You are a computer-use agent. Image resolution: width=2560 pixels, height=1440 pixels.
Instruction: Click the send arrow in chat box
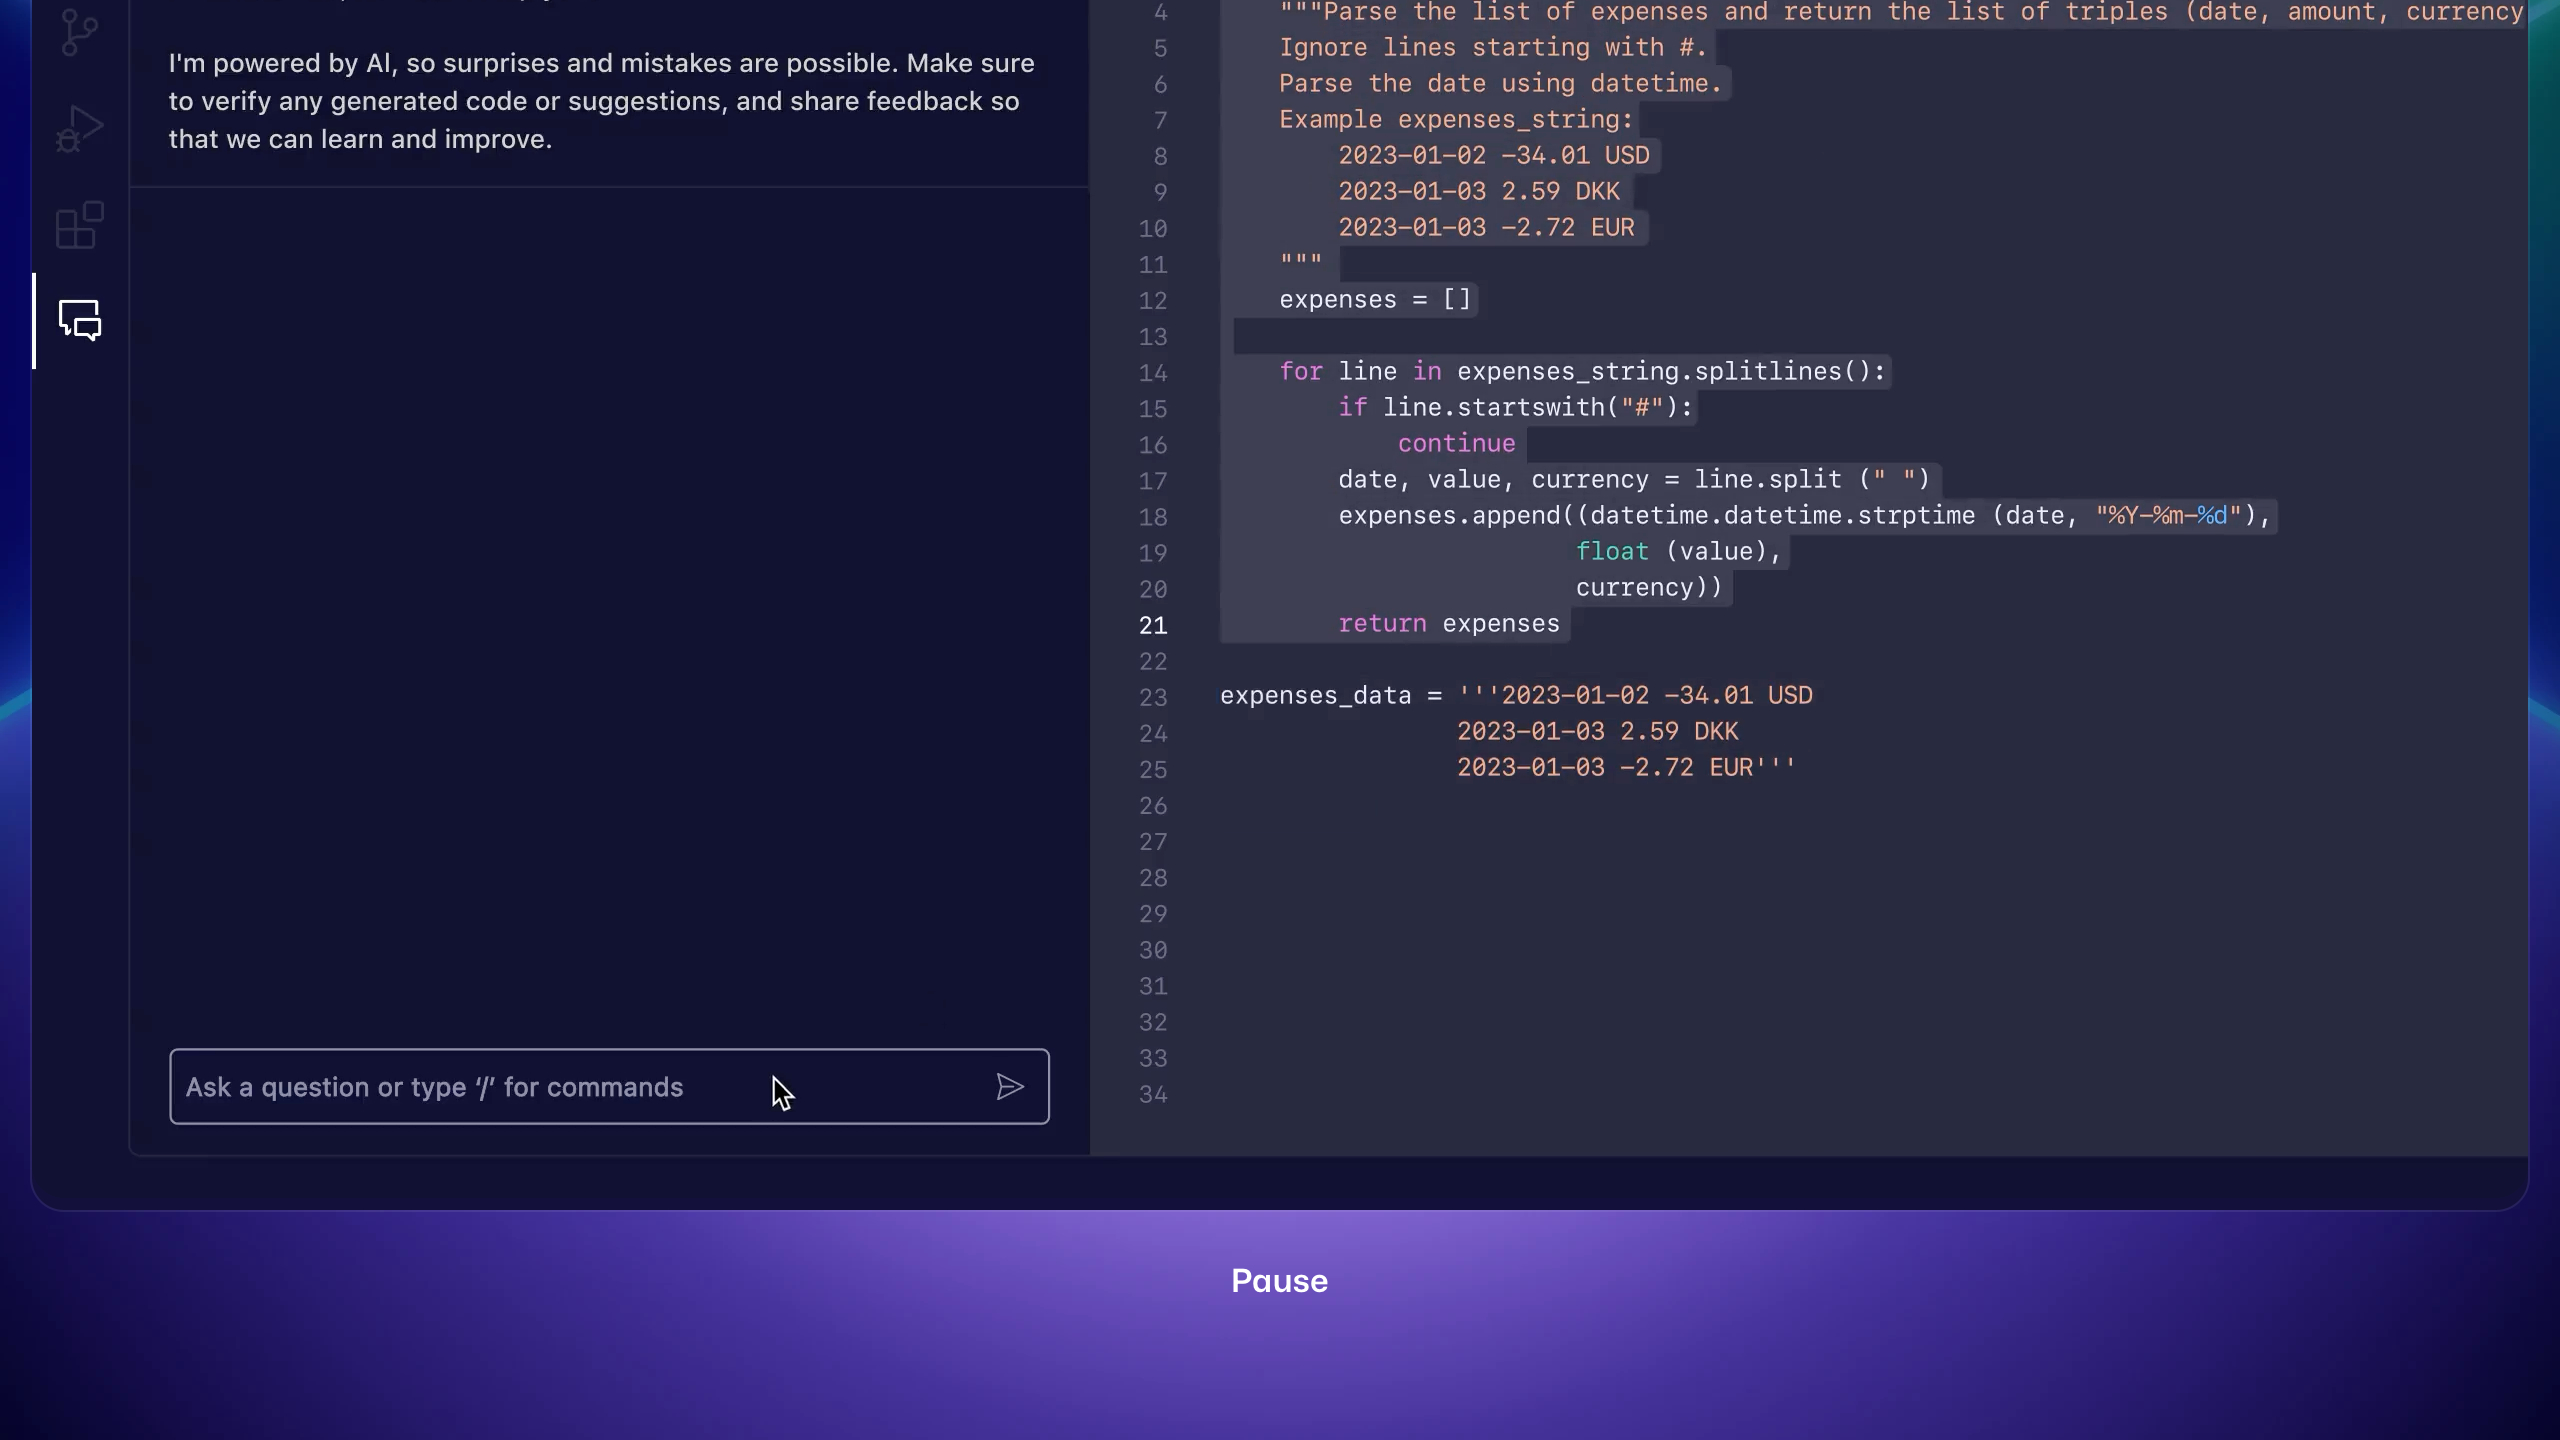(1010, 1087)
